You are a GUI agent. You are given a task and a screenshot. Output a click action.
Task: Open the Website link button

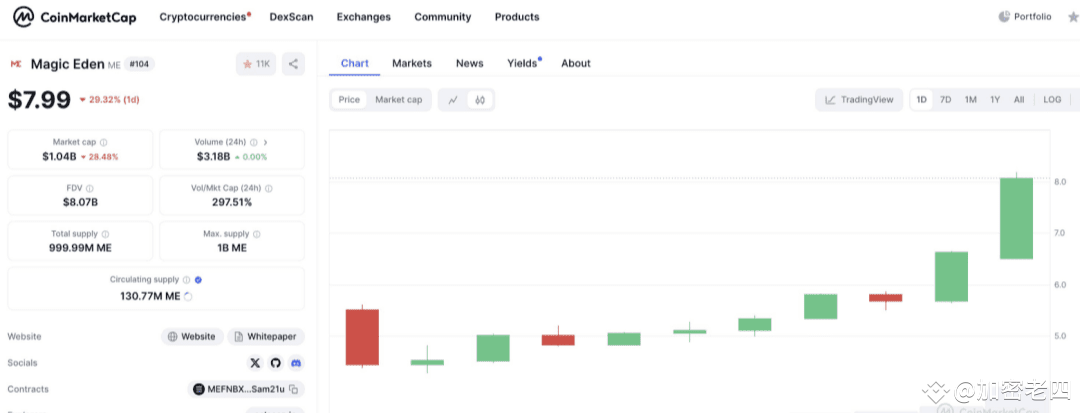pos(193,337)
